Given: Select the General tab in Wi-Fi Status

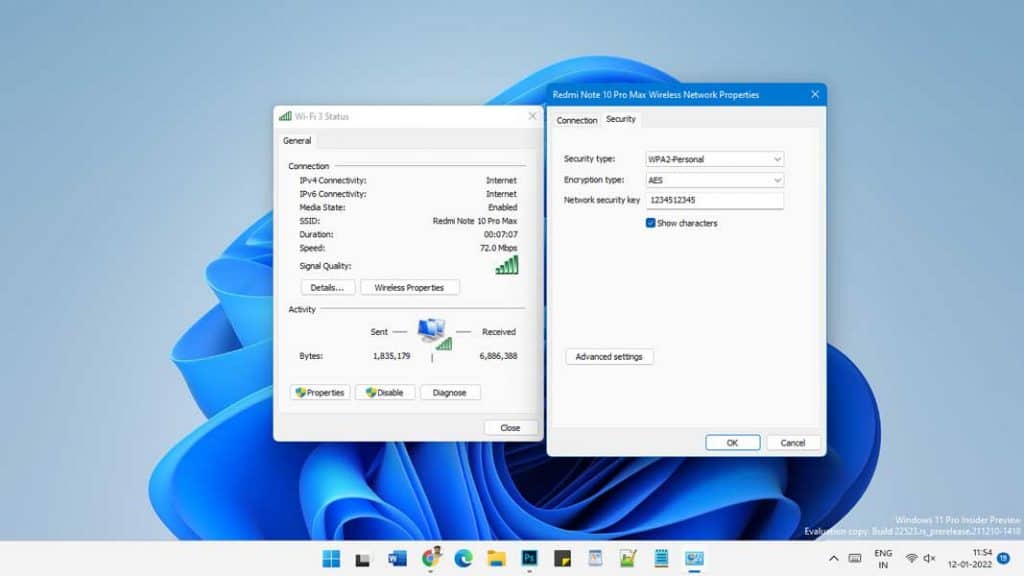Looking at the screenshot, I should (x=296, y=141).
